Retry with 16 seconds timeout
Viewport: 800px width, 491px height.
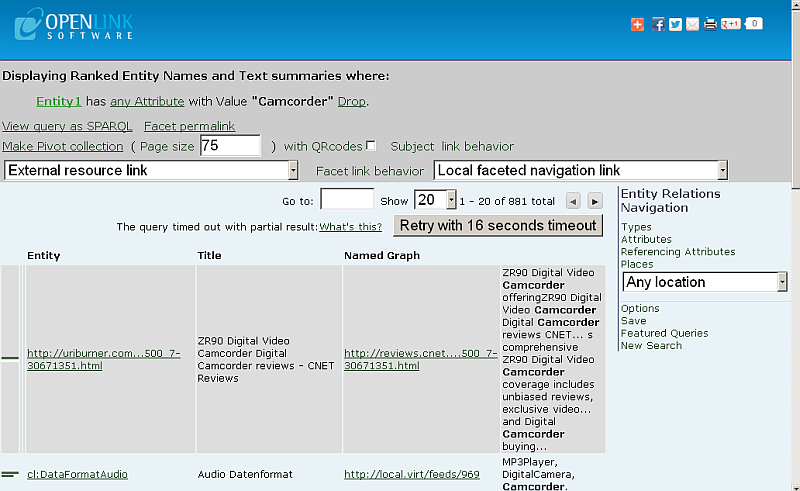point(498,226)
